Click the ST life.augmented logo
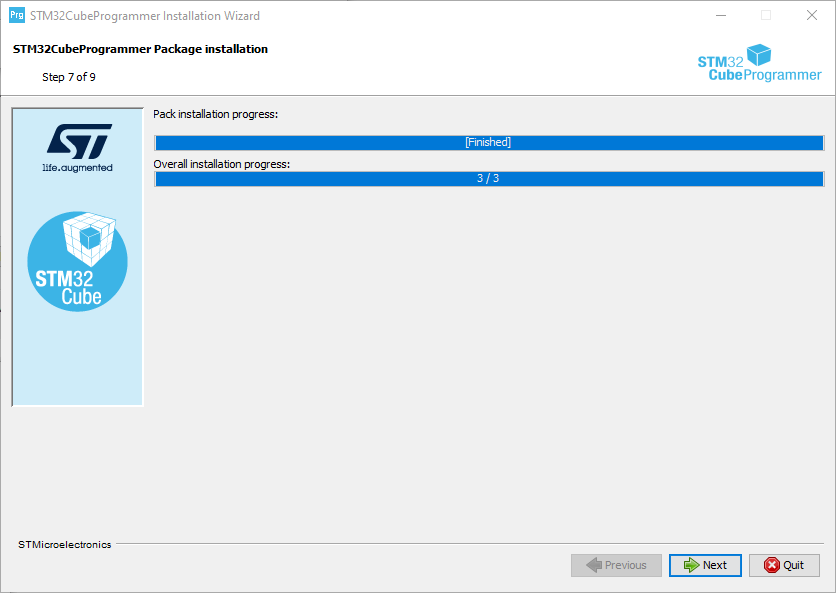The height and width of the screenshot is (593, 836). pyautogui.click(x=80, y=148)
